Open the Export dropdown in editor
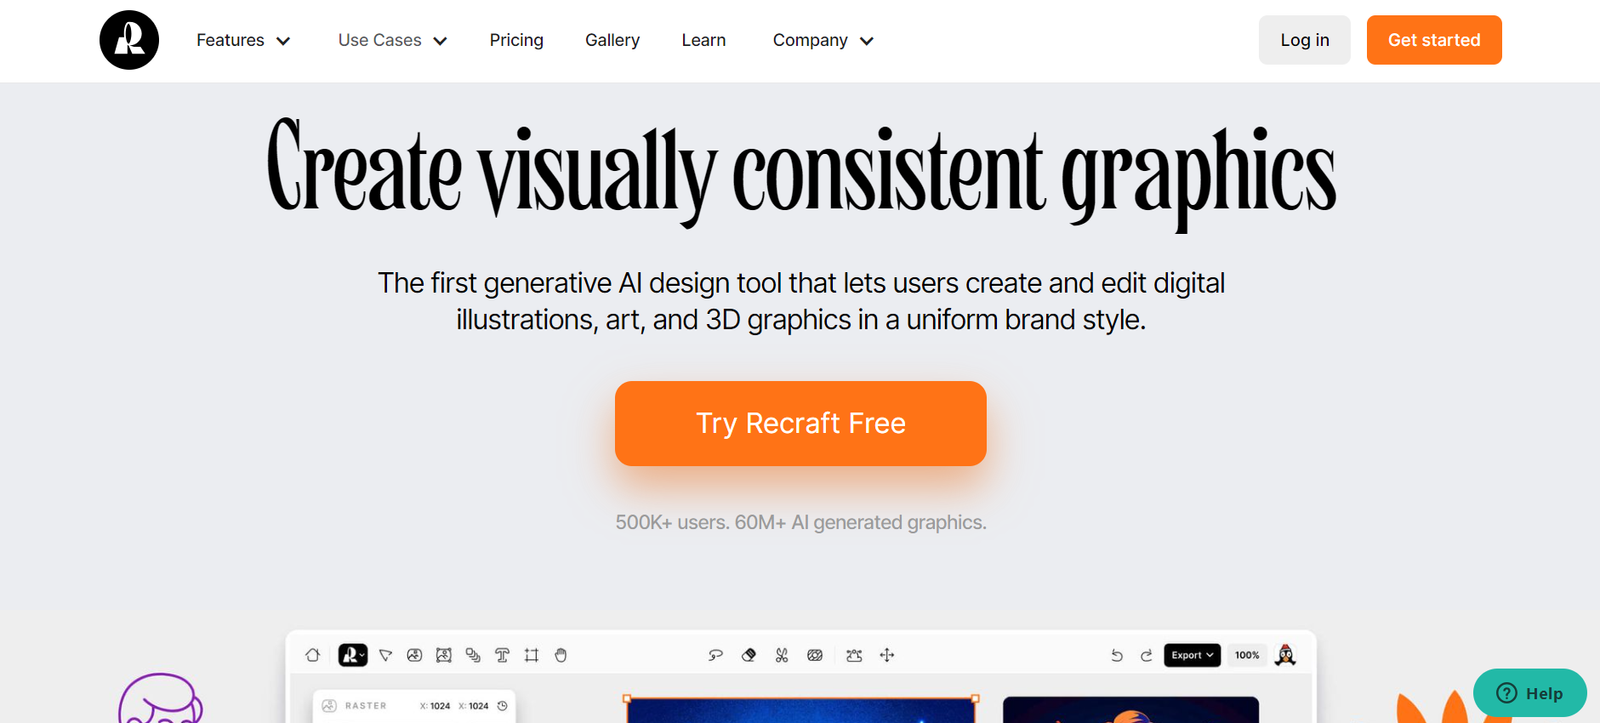Viewport: 1600px width, 723px height. [x=1192, y=655]
